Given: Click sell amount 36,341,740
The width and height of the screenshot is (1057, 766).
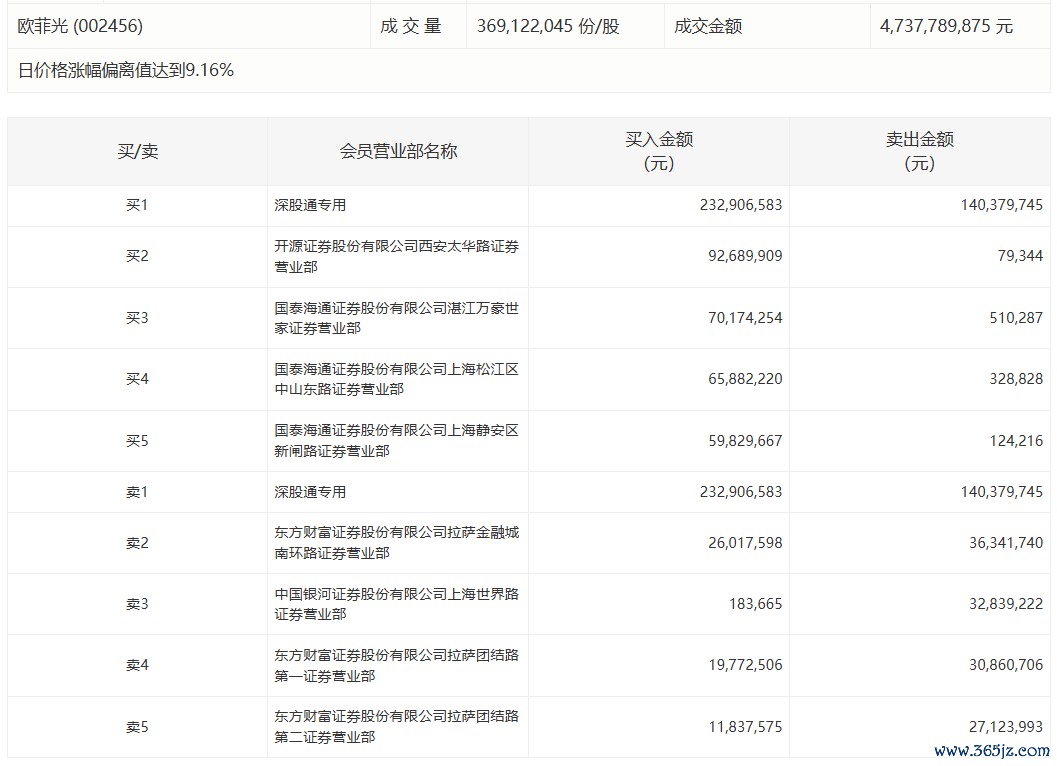Looking at the screenshot, I should pos(1006,543).
